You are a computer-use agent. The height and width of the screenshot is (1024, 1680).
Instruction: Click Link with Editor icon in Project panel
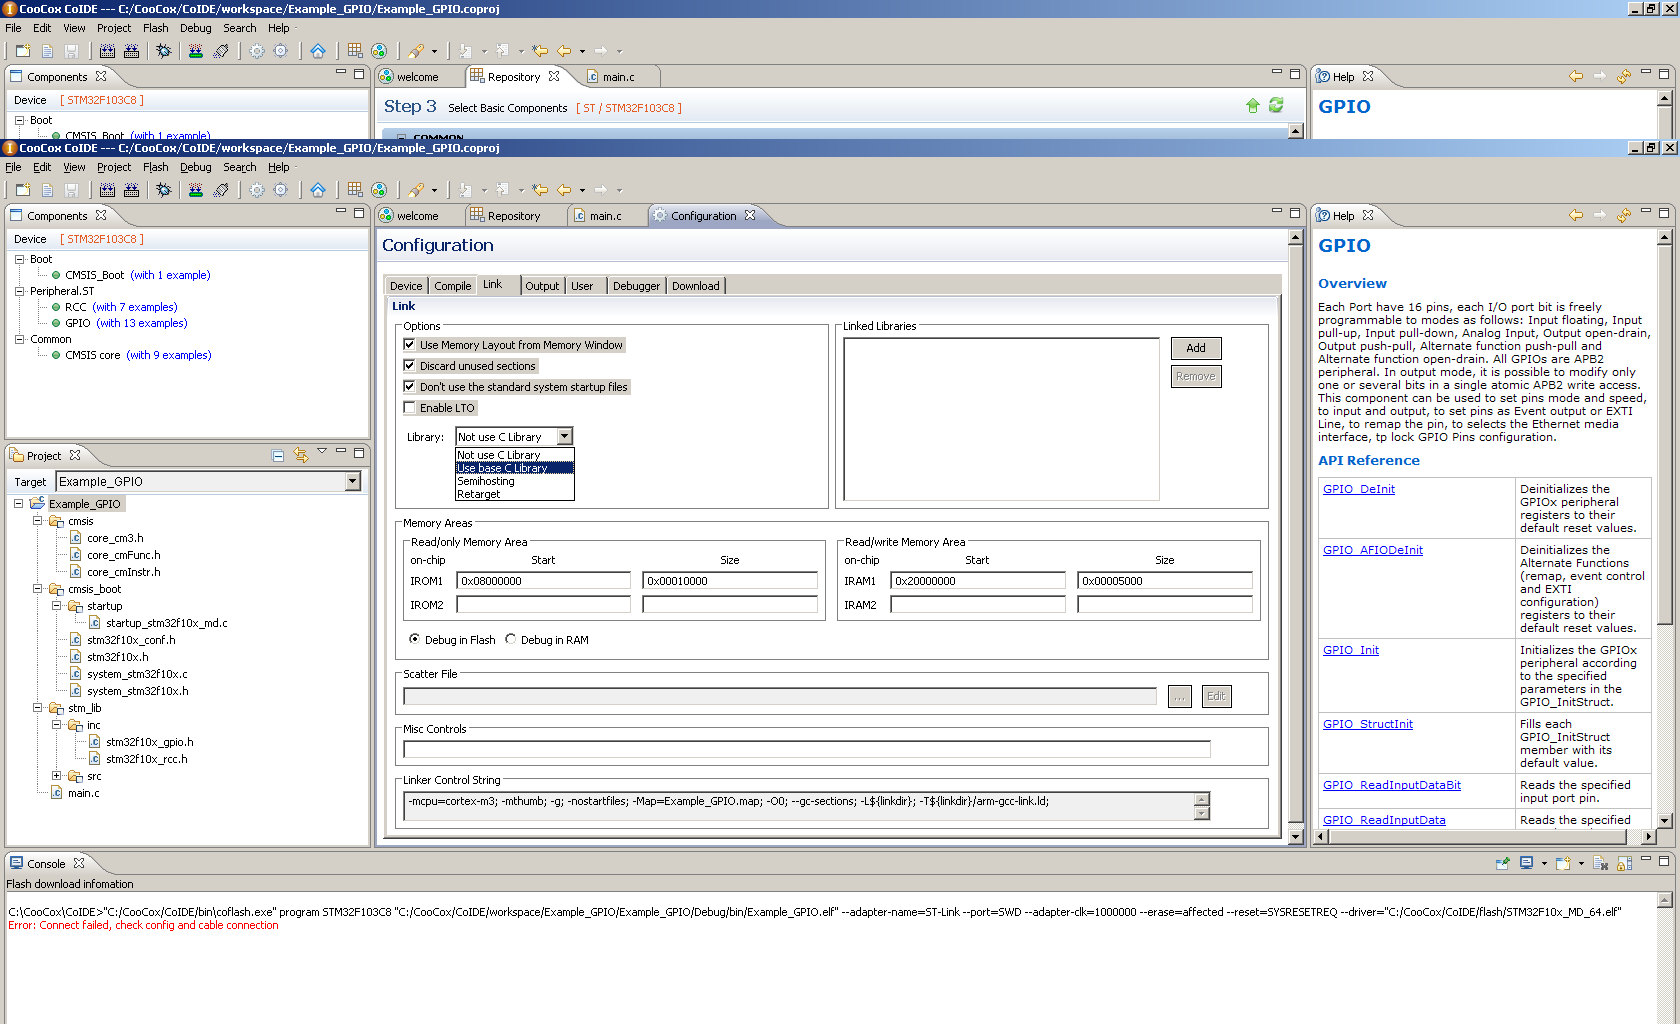coord(300,456)
